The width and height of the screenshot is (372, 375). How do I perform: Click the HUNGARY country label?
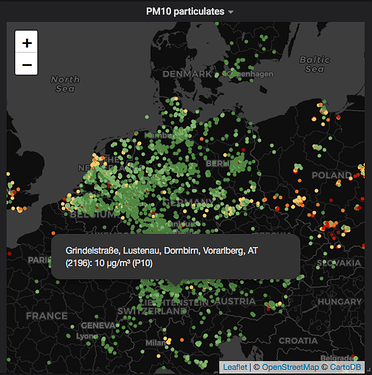tap(340, 302)
